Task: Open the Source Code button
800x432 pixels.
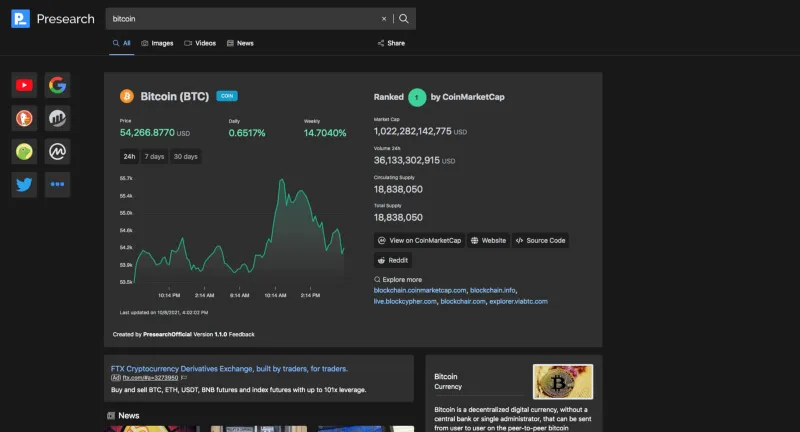Action: click(x=540, y=241)
